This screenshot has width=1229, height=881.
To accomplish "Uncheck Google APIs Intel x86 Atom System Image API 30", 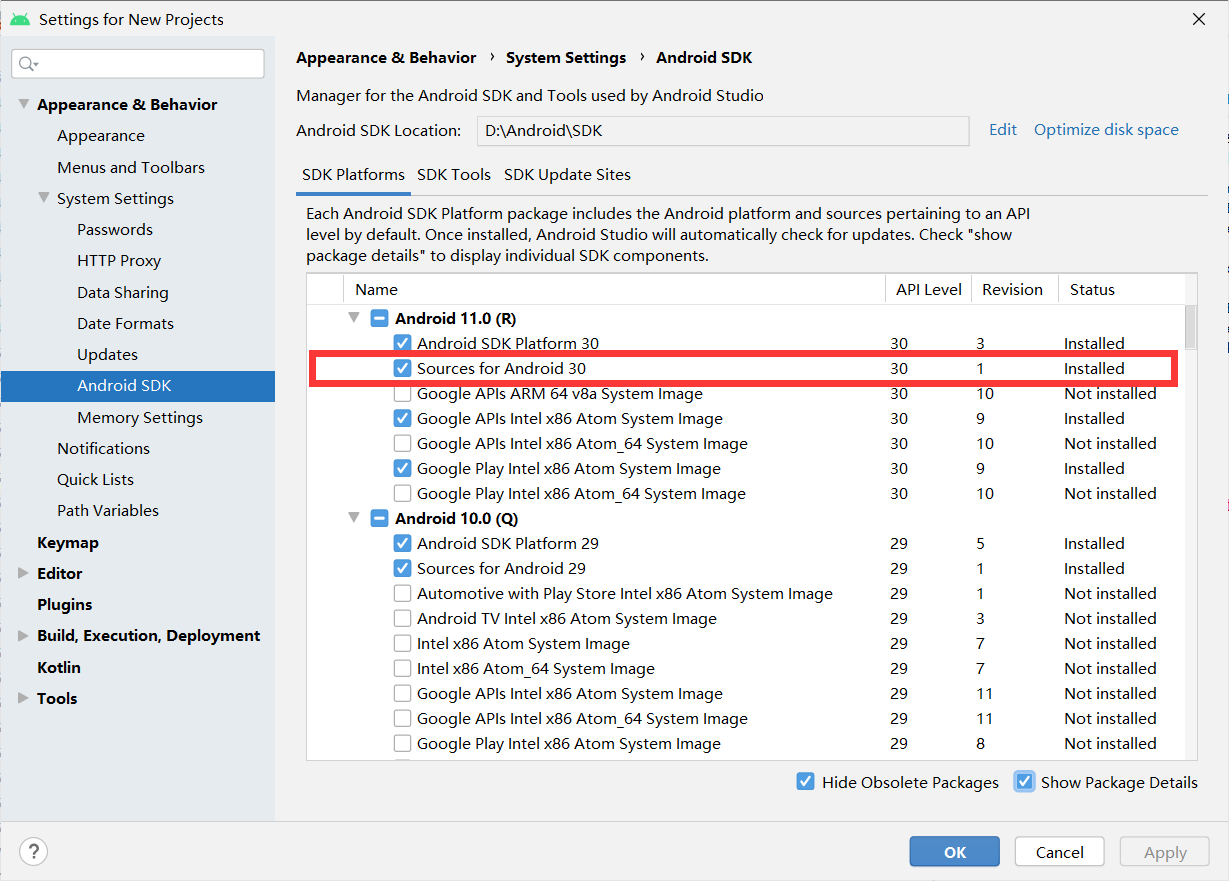I will 402,419.
